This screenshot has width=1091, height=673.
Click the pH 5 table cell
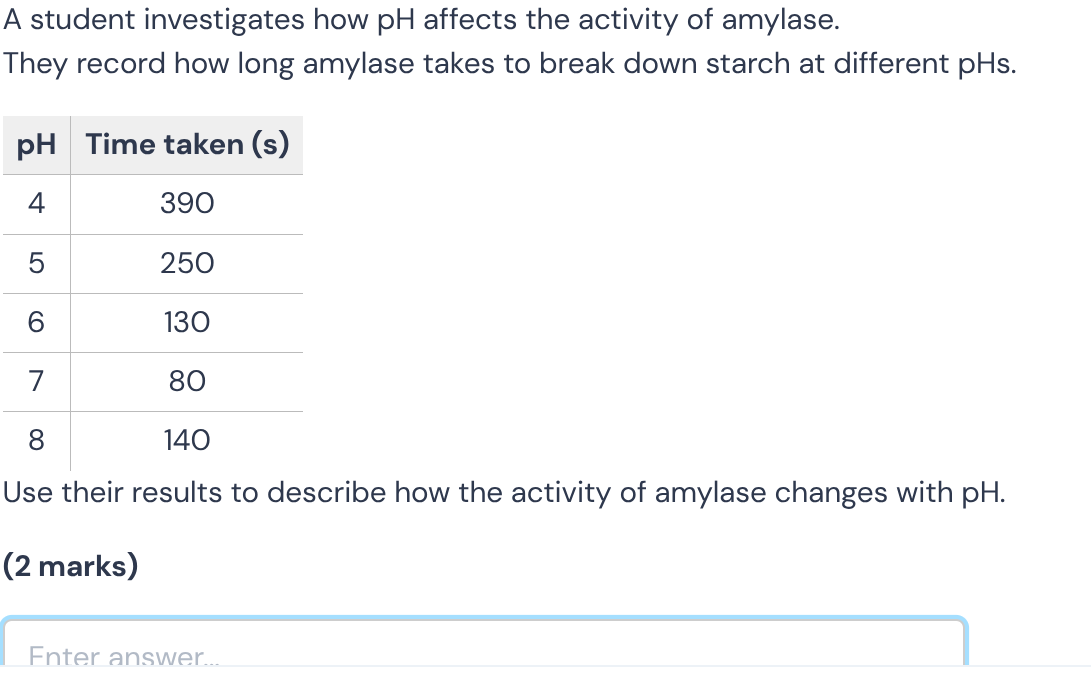click(x=36, y=263)
